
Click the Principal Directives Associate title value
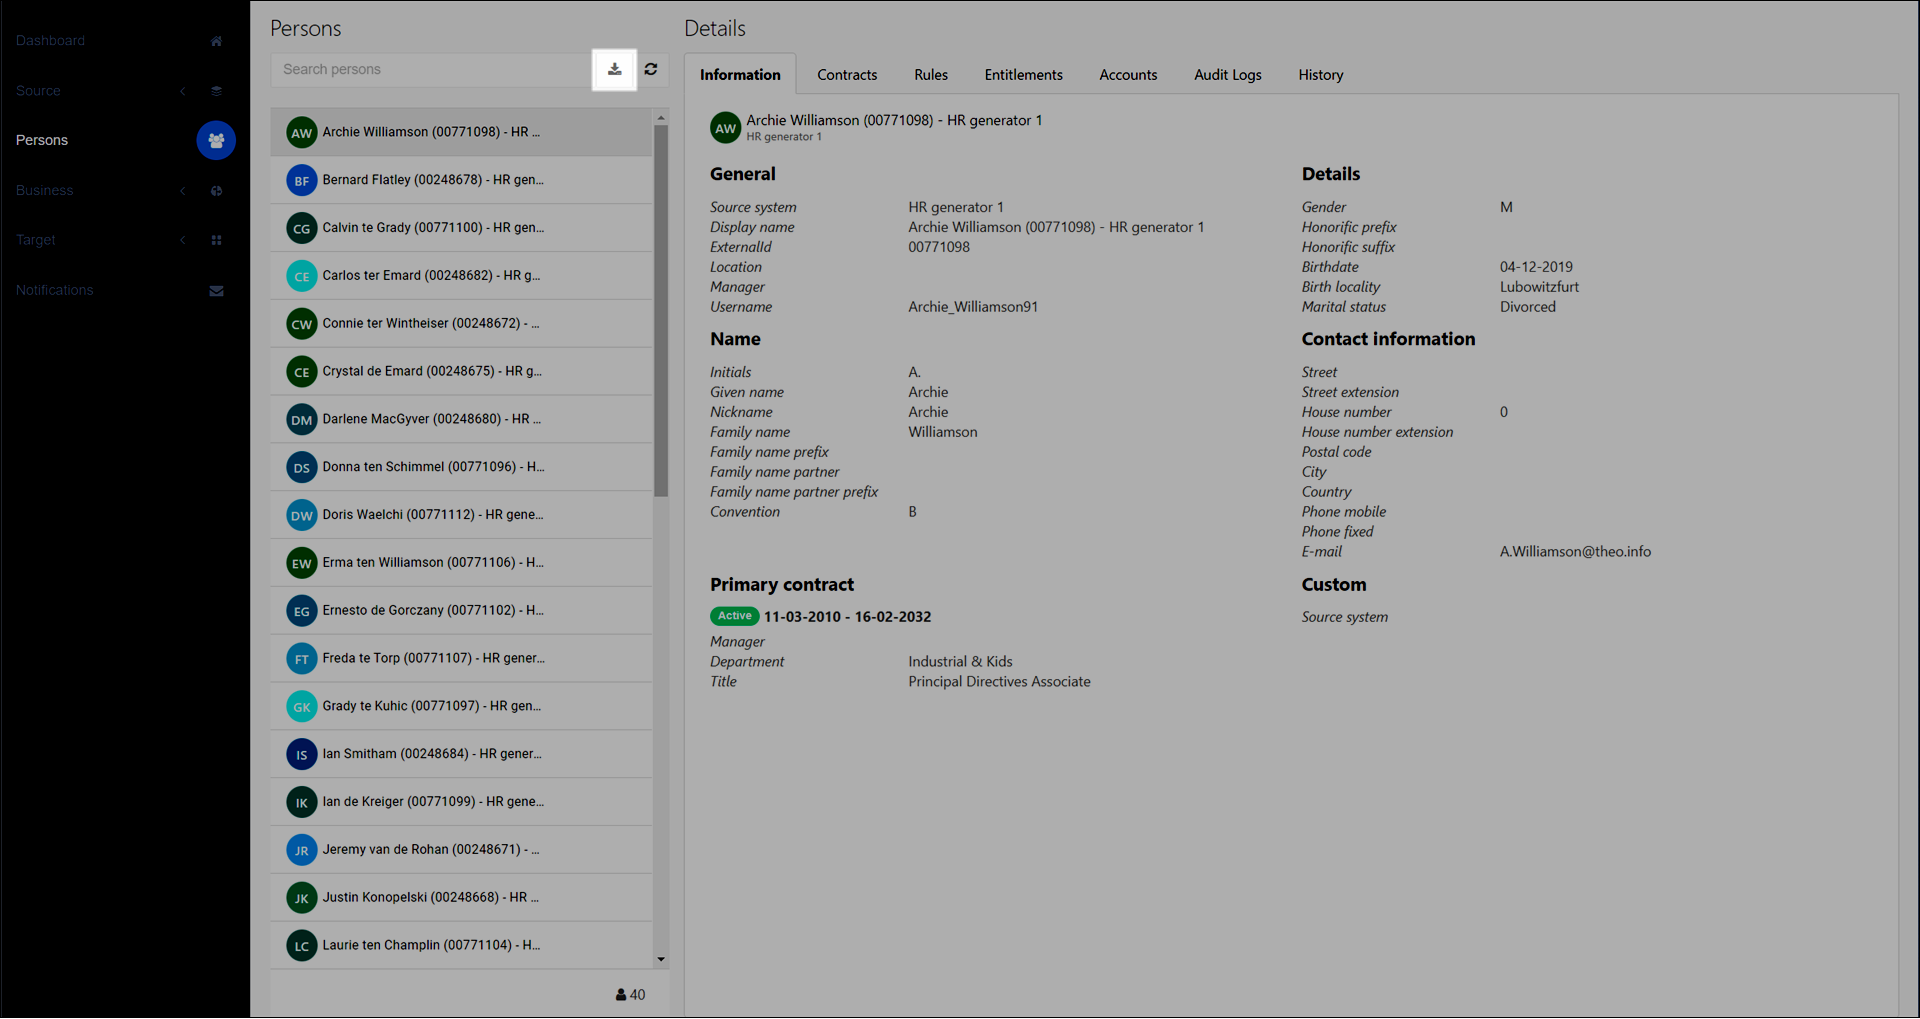click(x=999, y=682)
